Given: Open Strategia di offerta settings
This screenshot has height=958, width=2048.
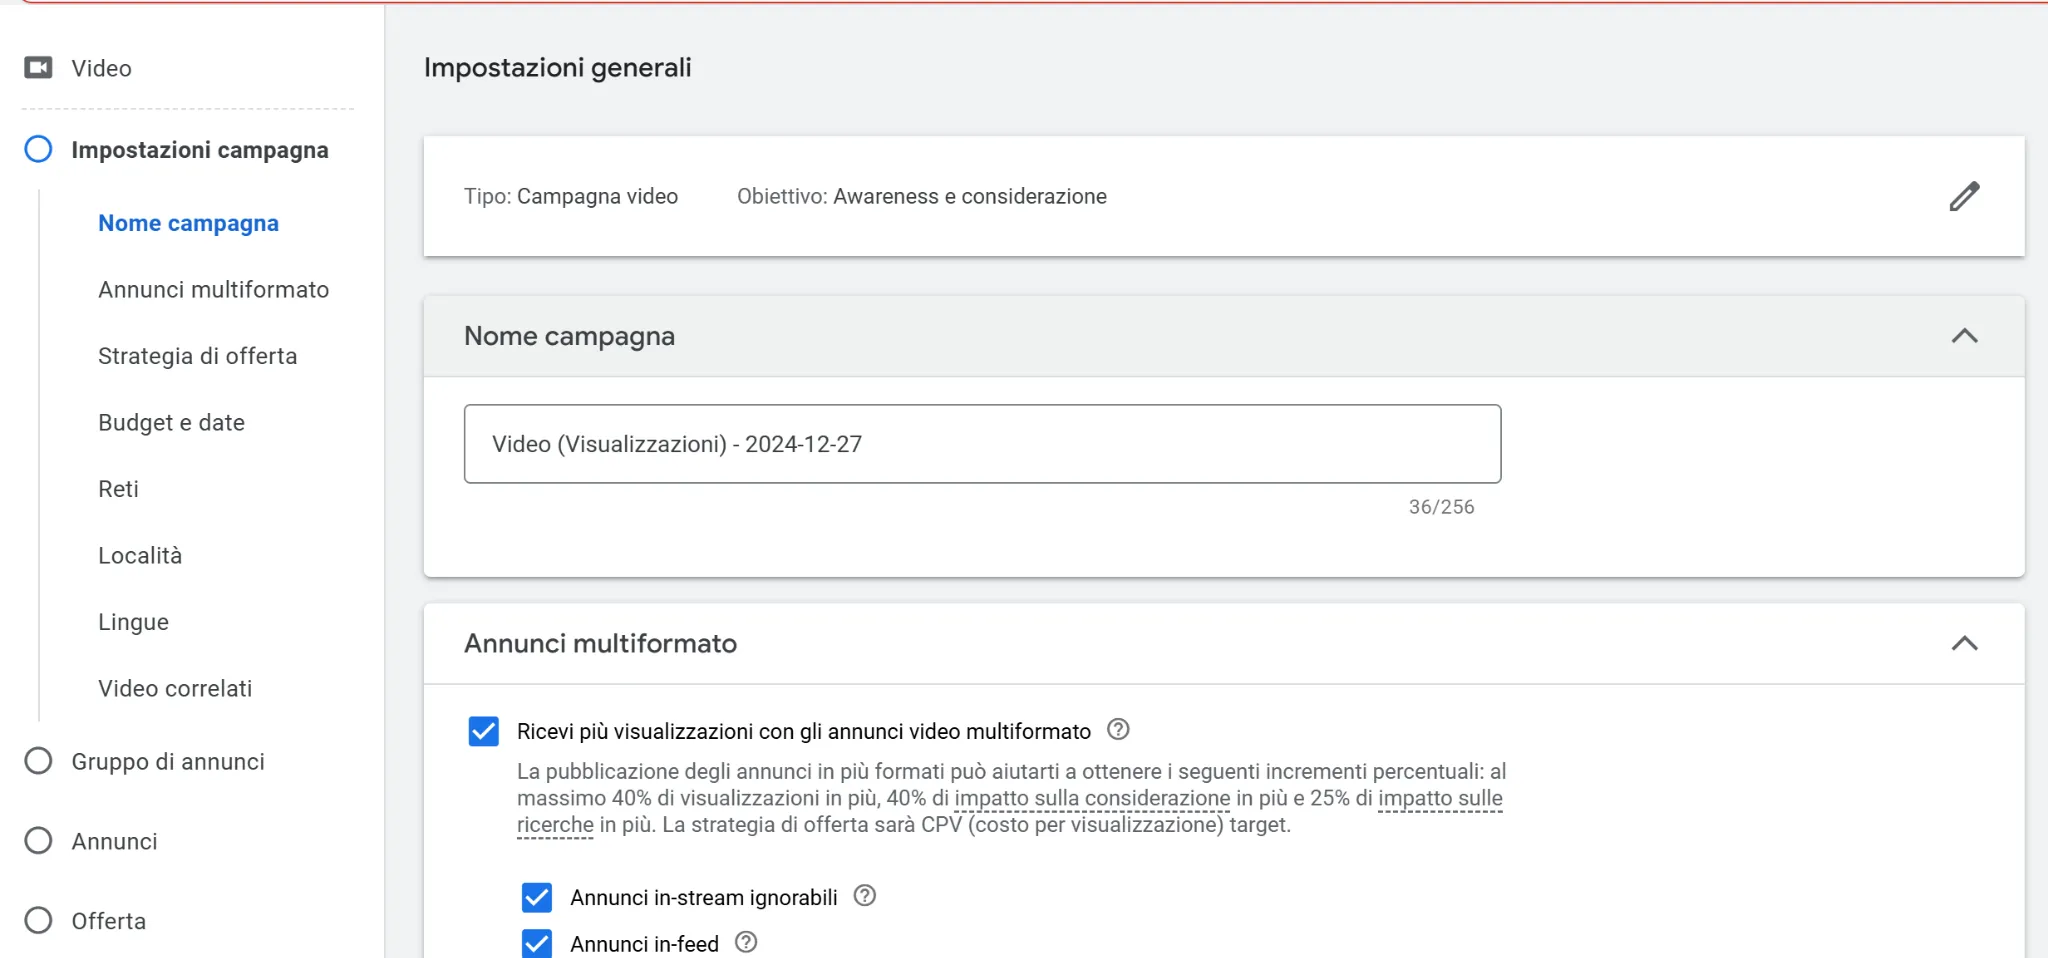Looking at the screenshot, I should 198,355.
